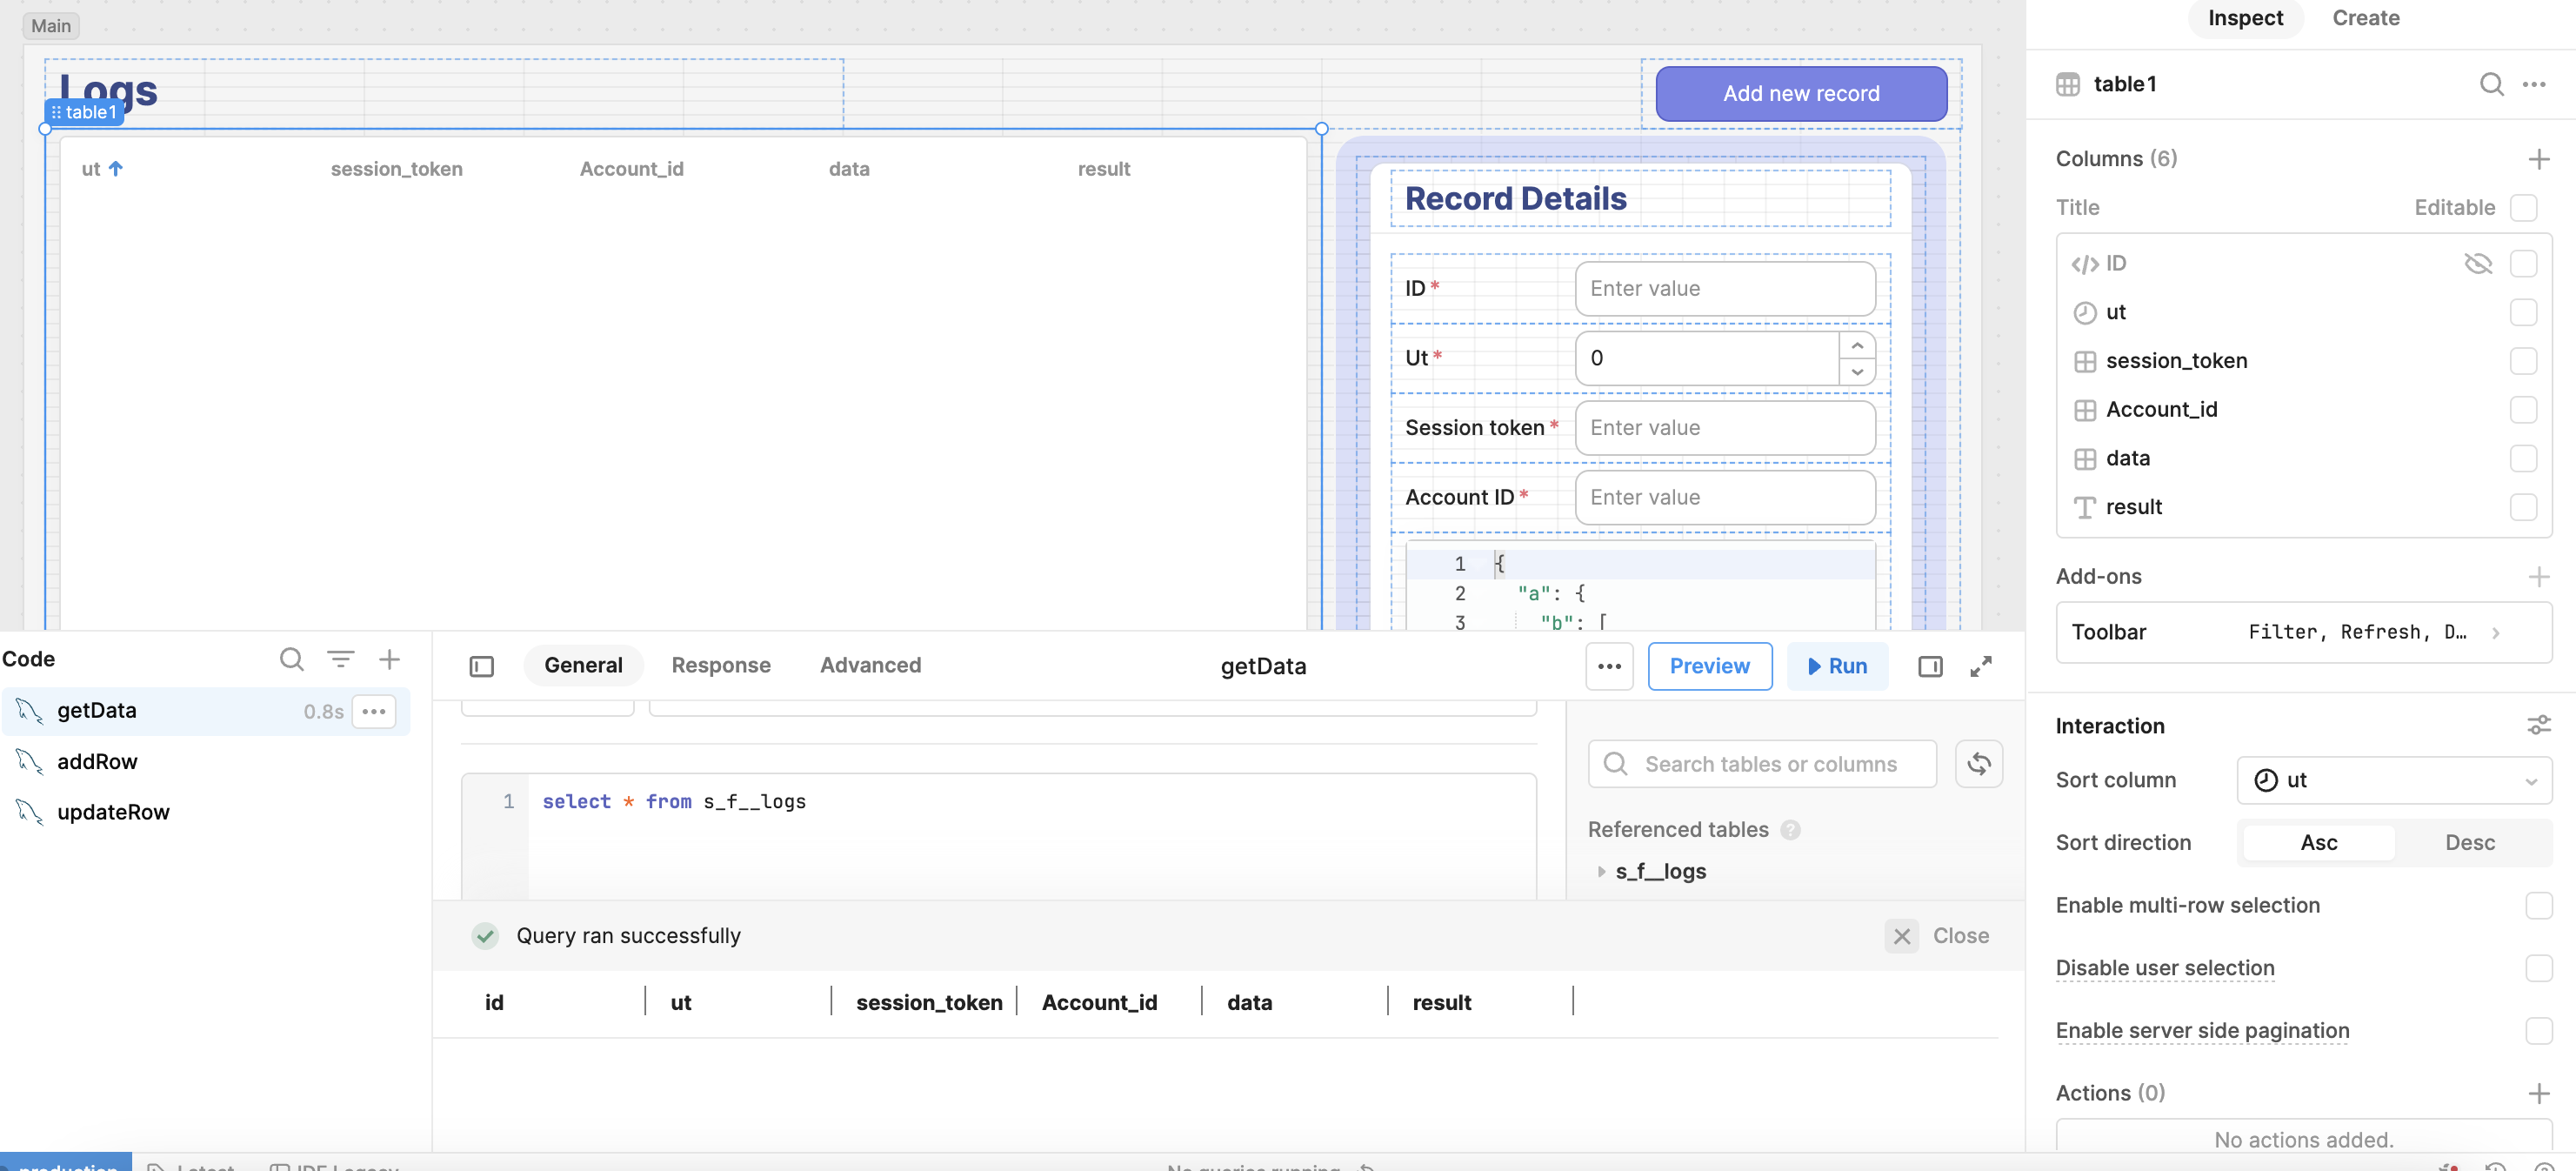Focus the Account ID input field
This screenshot has width=2576, height=1171.
point(1725,498)
